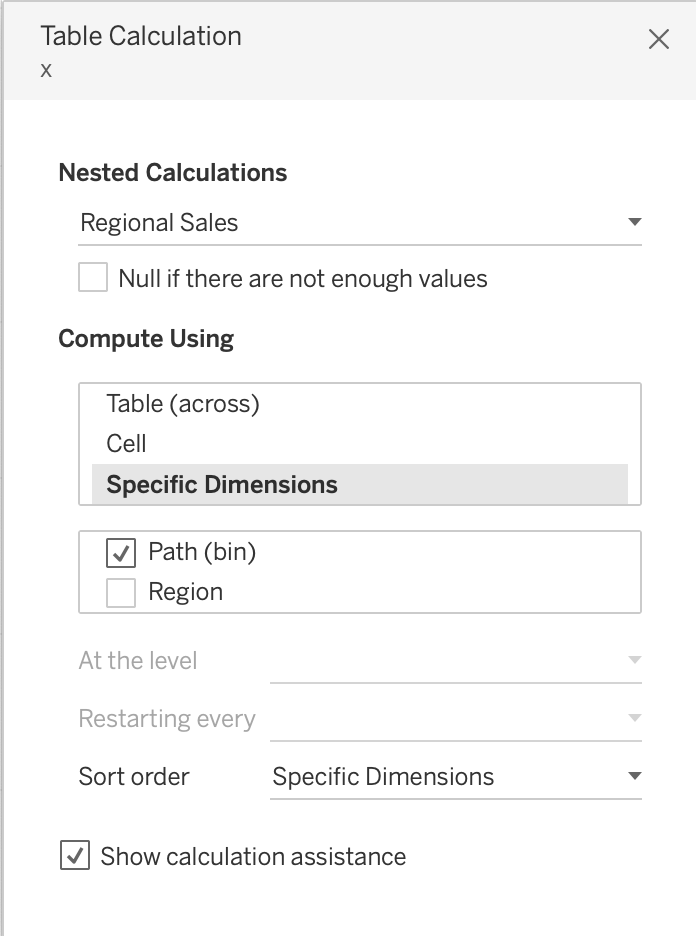Choose Specific Dimensions in Compute Using list
696x936 pixels.
(x=222, y=485)
